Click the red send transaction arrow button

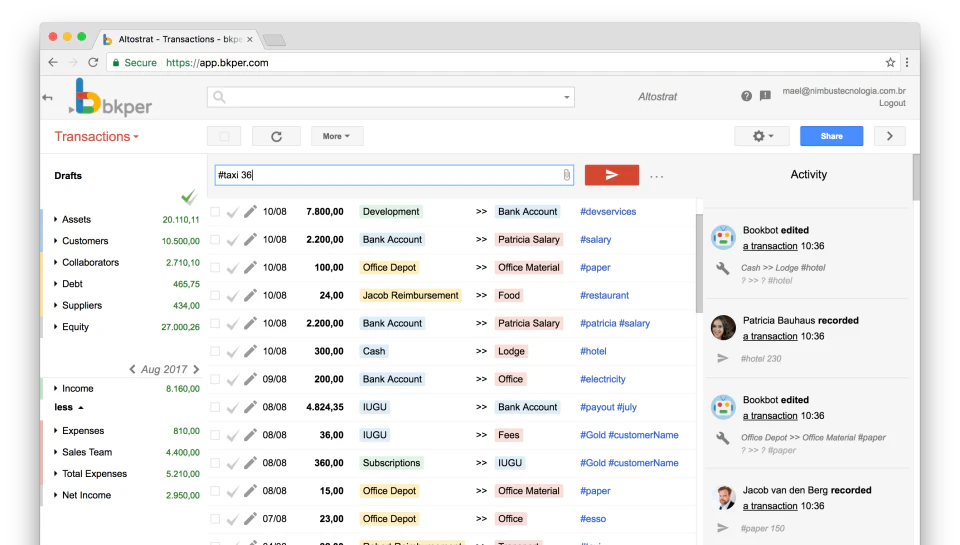pos(612,175)
